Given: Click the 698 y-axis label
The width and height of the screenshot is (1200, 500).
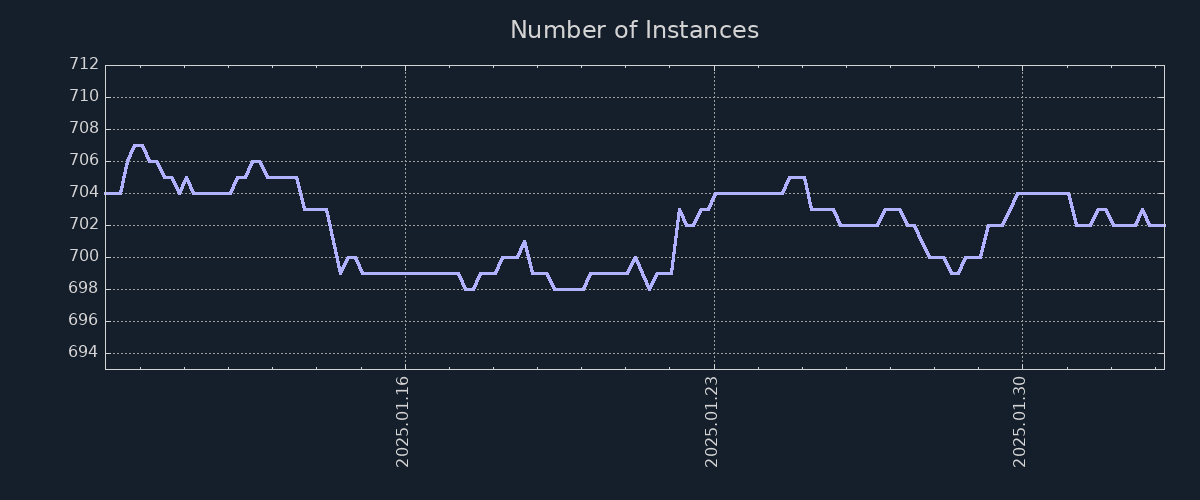Looking at the screenshot, I should pyautogui.click(x=84, y=288).
